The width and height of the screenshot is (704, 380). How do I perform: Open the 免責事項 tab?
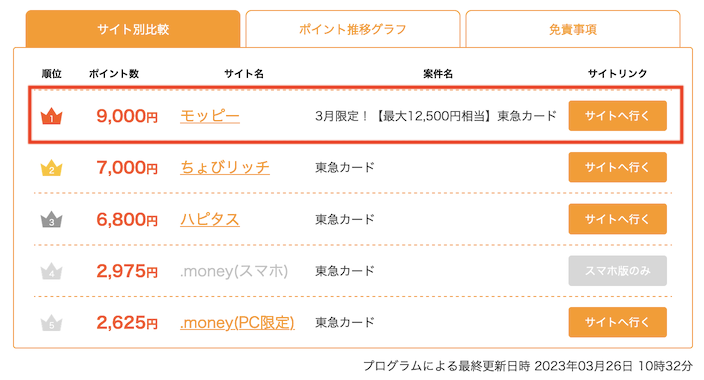tap(573, 29)
